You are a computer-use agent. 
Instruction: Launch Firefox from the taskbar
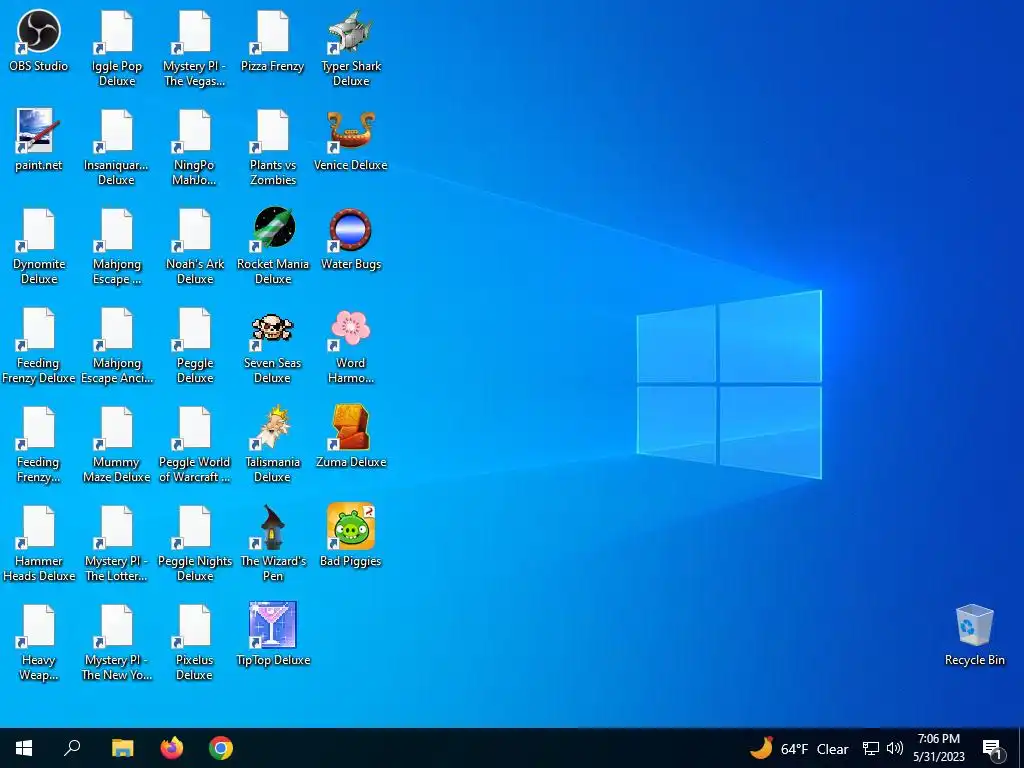[x=172, y=748]
